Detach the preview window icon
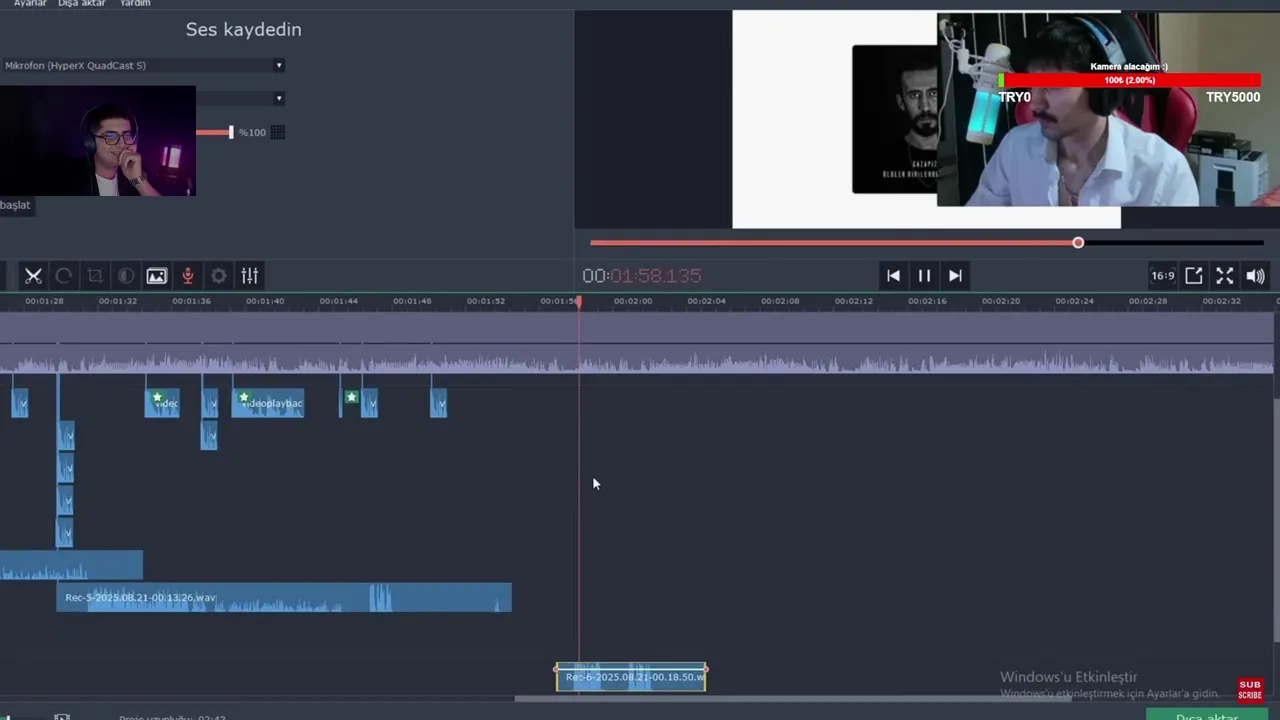The width and height of the screenshot is (1280, 720). tap(1194, 276)
